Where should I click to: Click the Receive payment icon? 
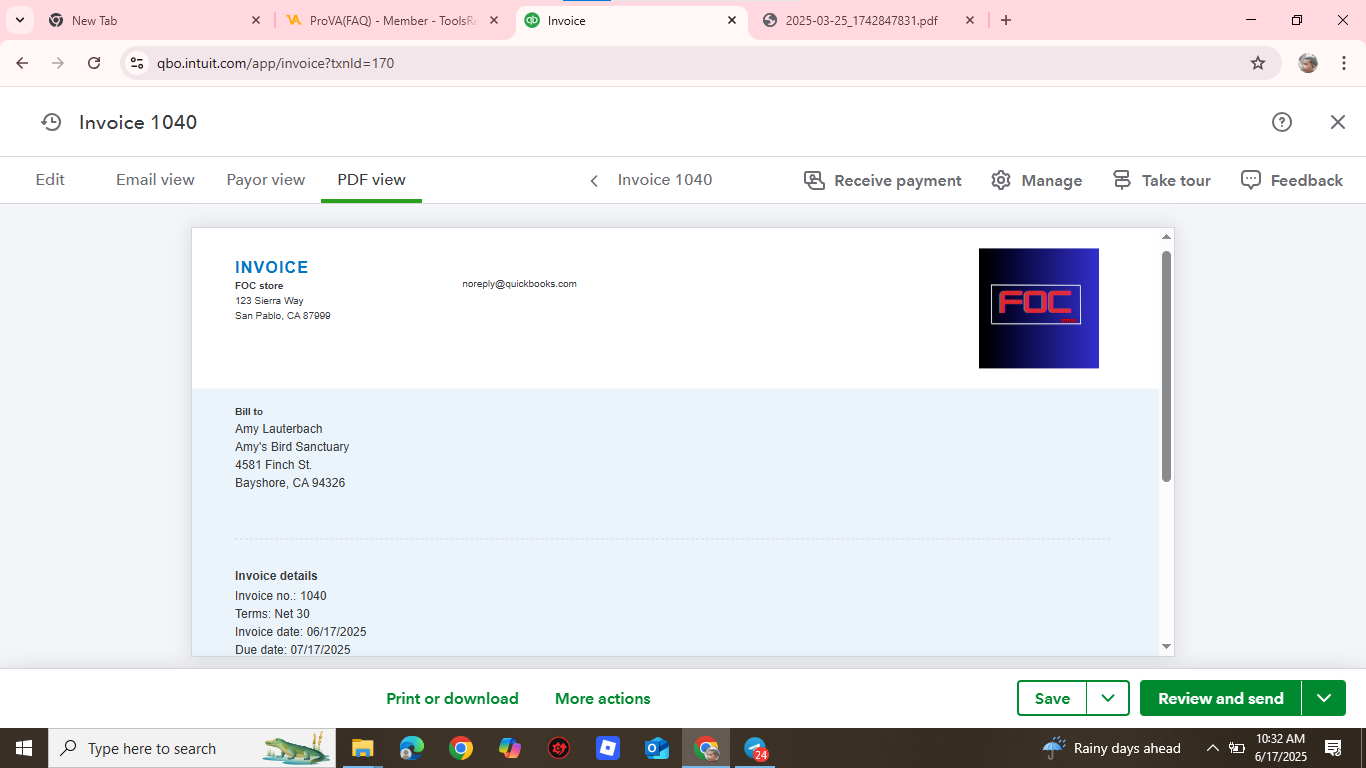pyautogui.click(x=814, y=180)
